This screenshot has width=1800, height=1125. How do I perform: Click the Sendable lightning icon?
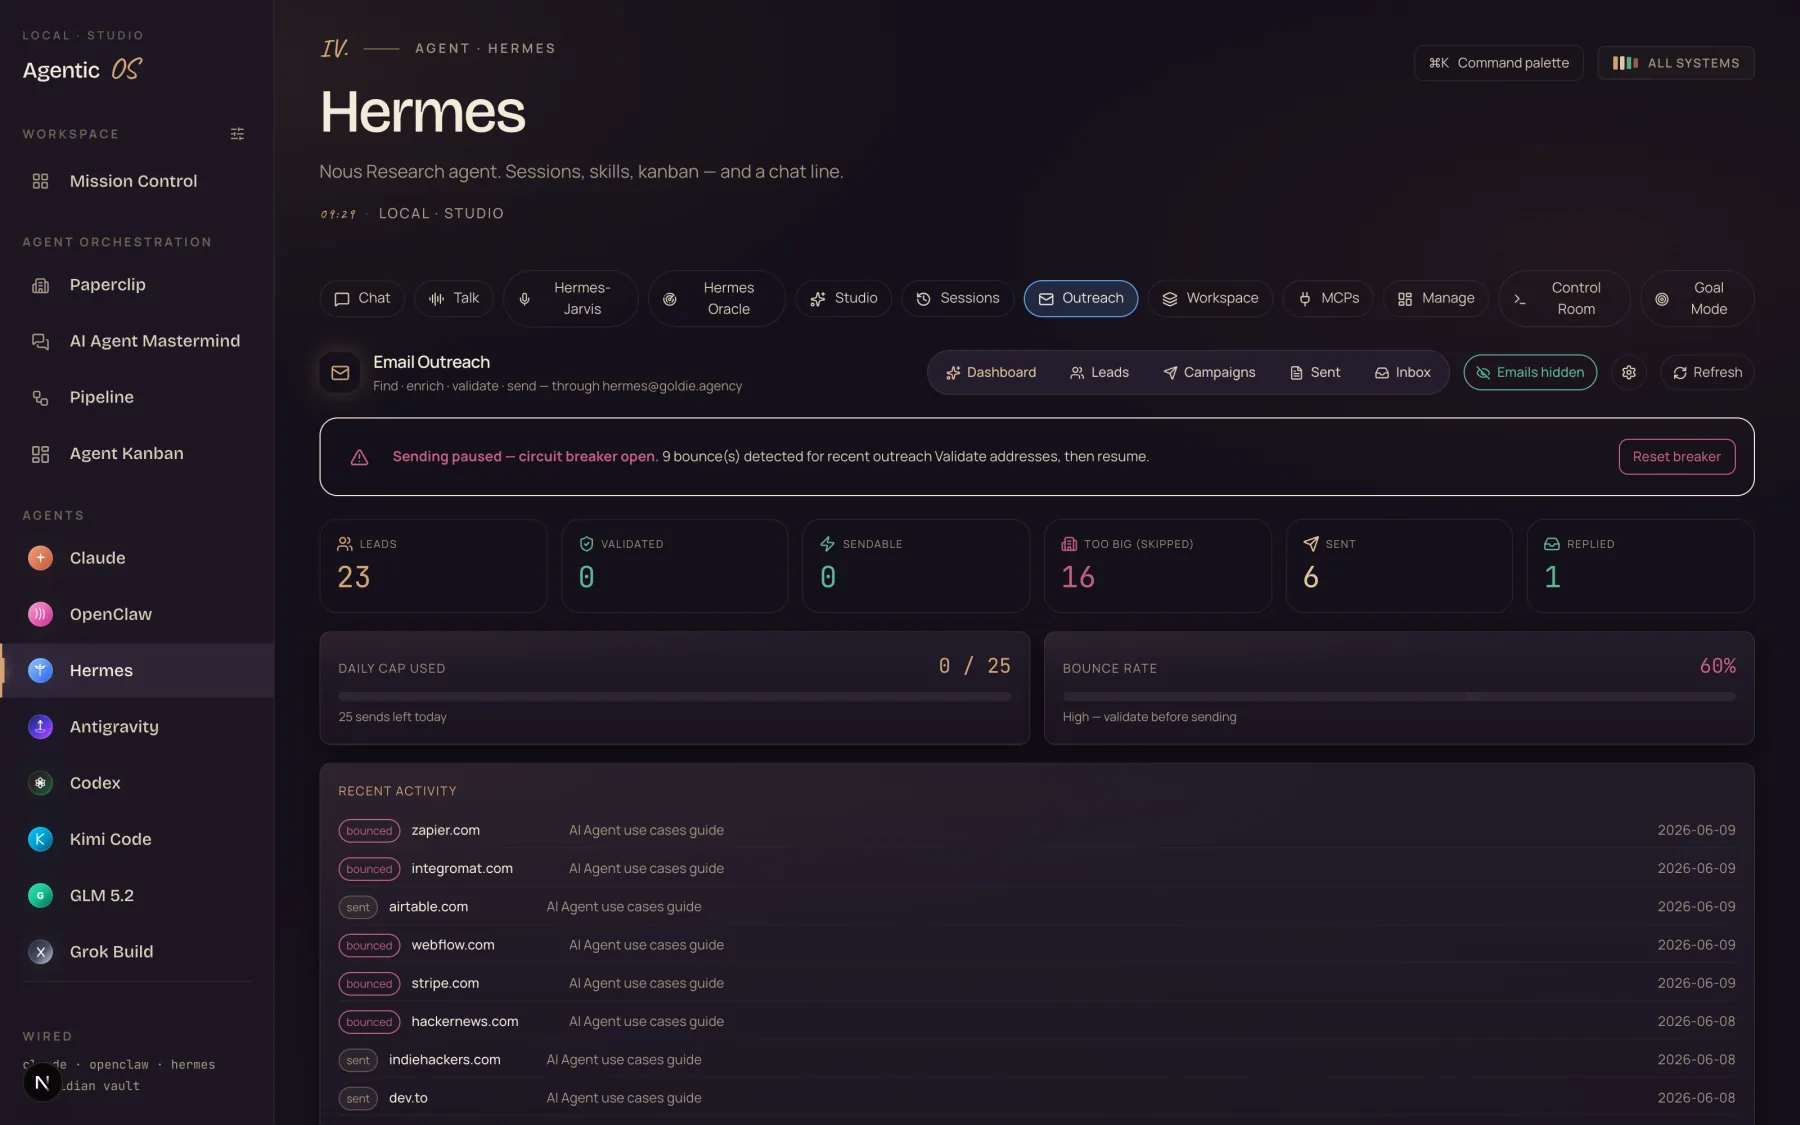coord(828,544)
